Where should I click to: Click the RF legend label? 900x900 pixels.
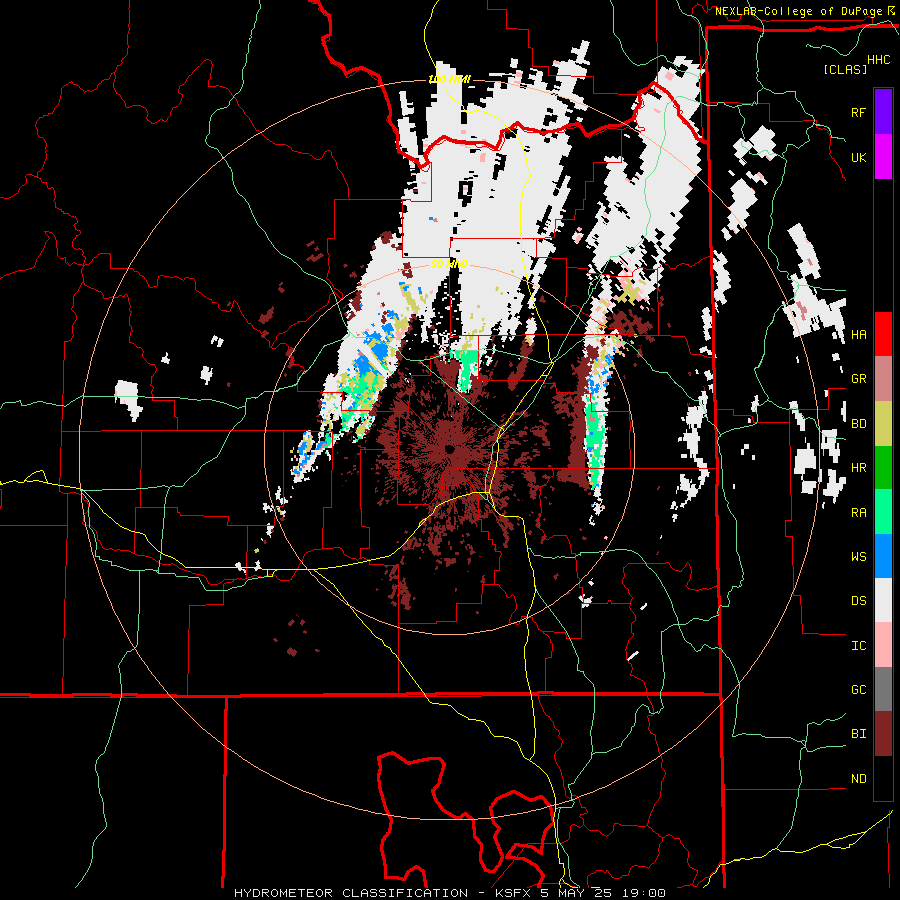858,112
